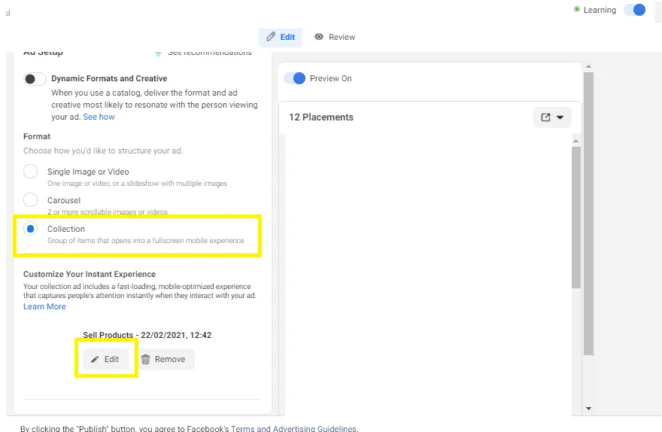Expand the preview share dropdown arrow
This screenshot has height=432, width=662.
tap(560, 117)
